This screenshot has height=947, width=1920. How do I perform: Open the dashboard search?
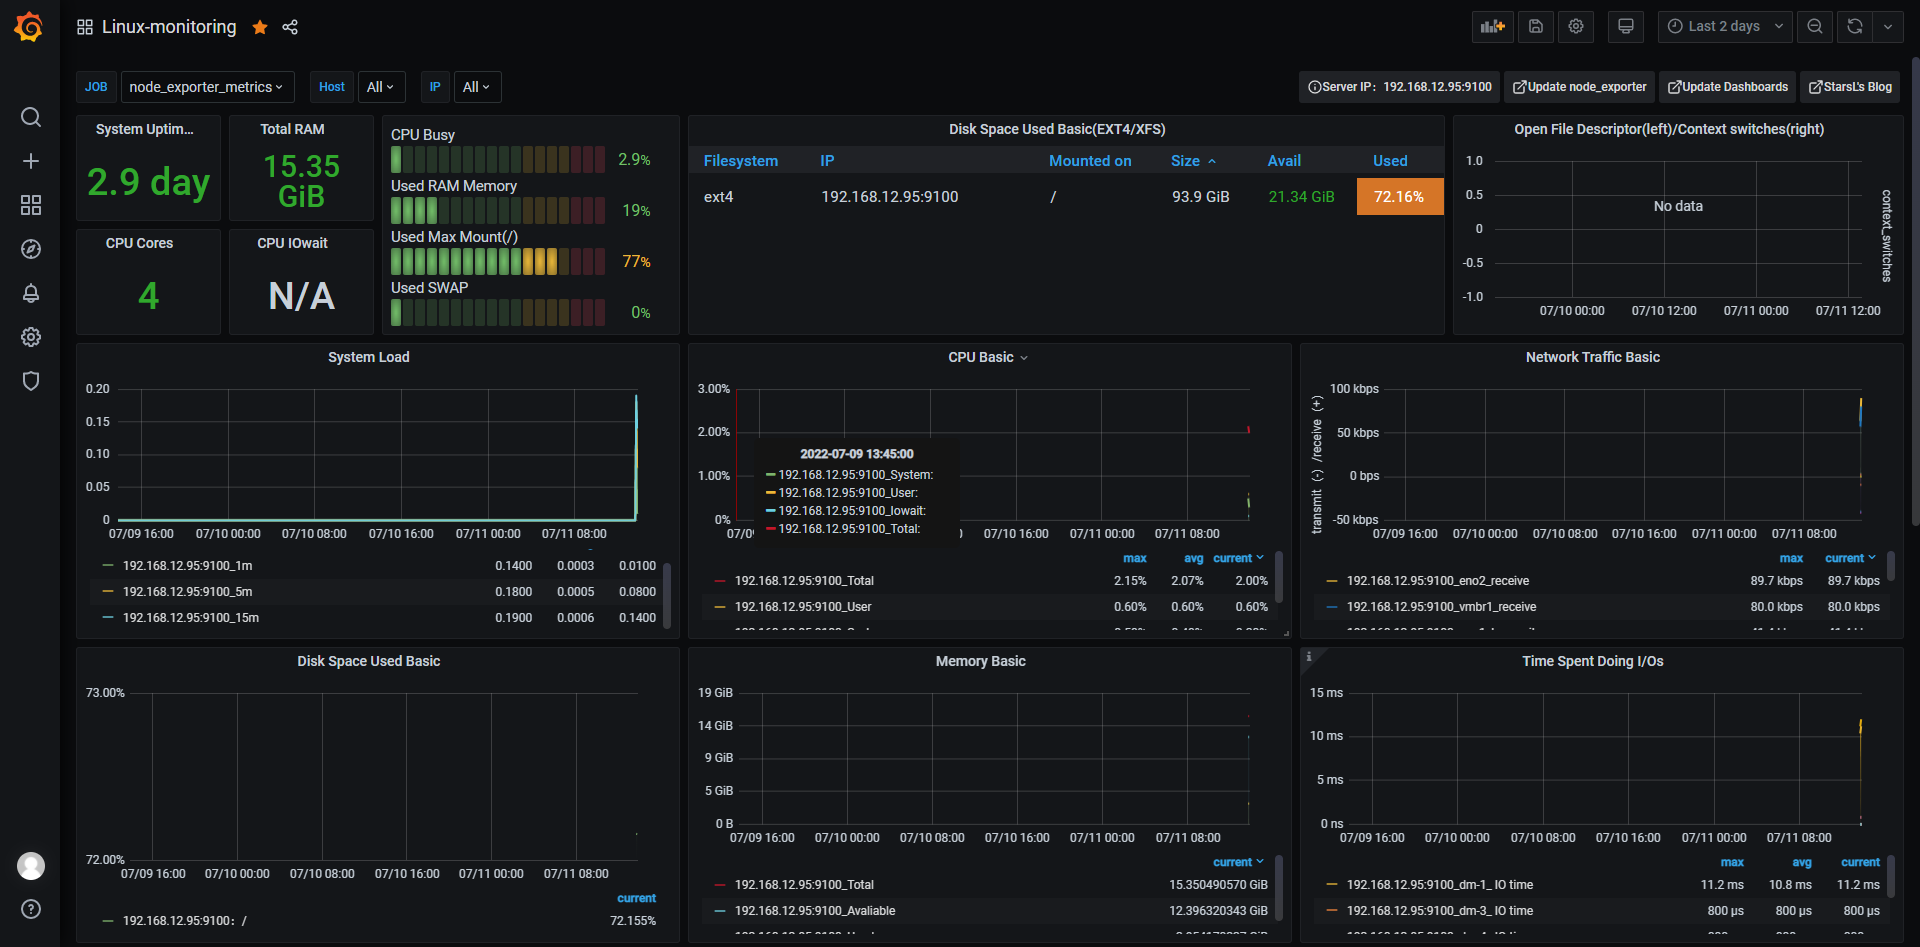(x=30, y=117)
